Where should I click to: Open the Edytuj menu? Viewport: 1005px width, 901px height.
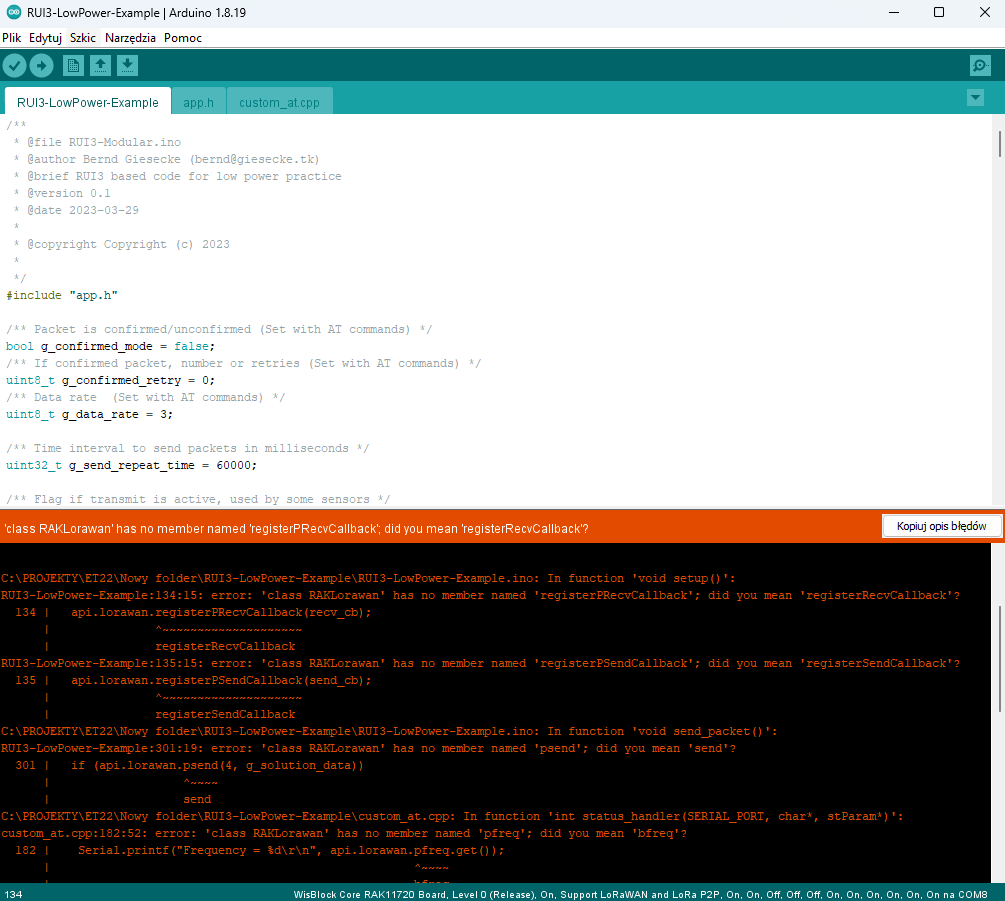pyautogui.click(x=46, y=38)
